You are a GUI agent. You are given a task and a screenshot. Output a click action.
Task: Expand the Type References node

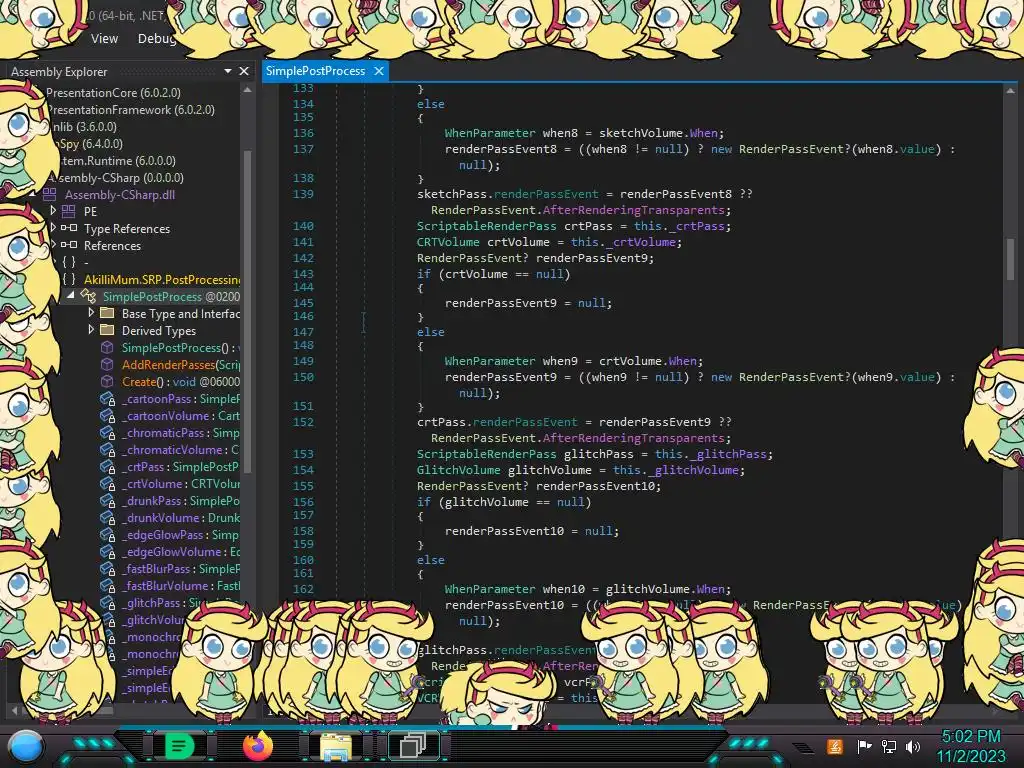(54, 228)
